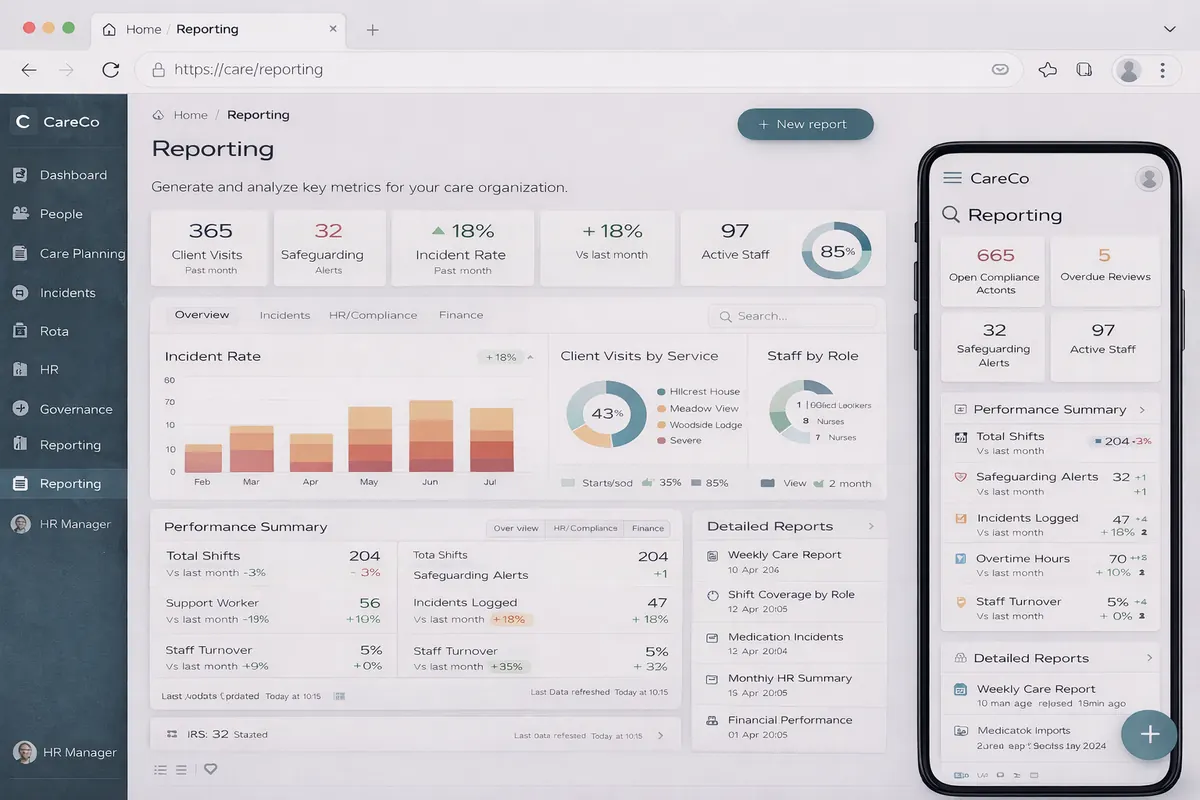Screen dimensions: 1200x800
Task: Toggle the heart favorite icon at bottom
Action: pos(210,769)
